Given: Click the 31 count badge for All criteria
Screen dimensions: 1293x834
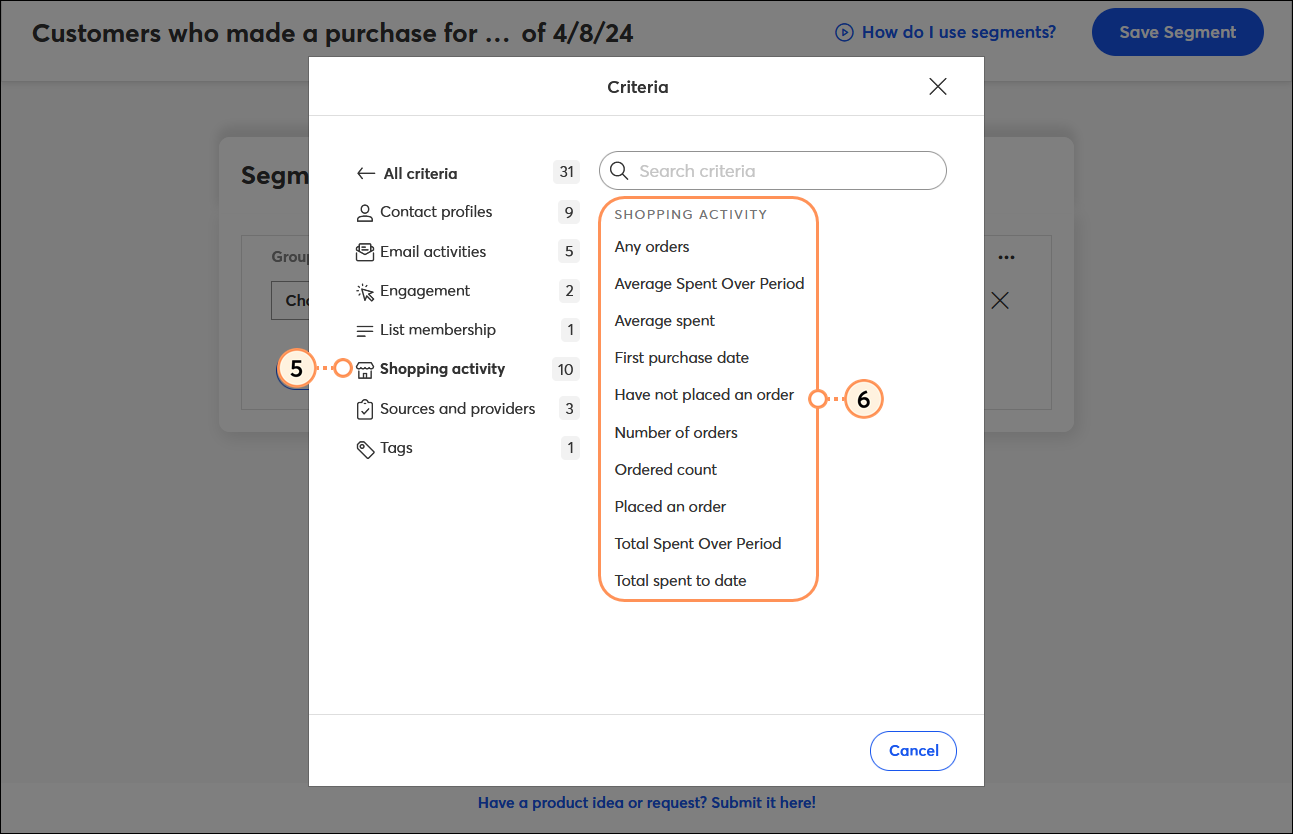Looking at the screenshot, I should pyautogui.click(x=567, y=172).
